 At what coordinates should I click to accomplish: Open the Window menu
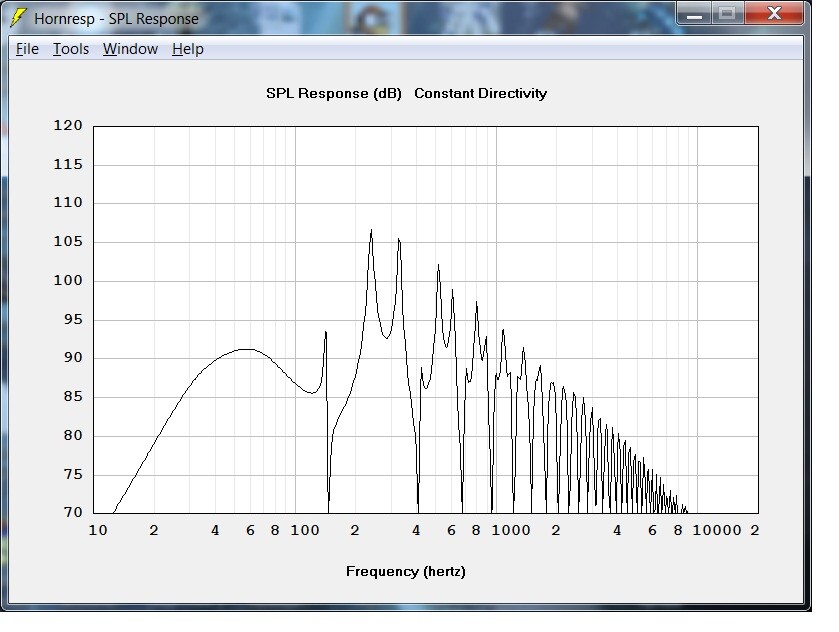[130, 49]
